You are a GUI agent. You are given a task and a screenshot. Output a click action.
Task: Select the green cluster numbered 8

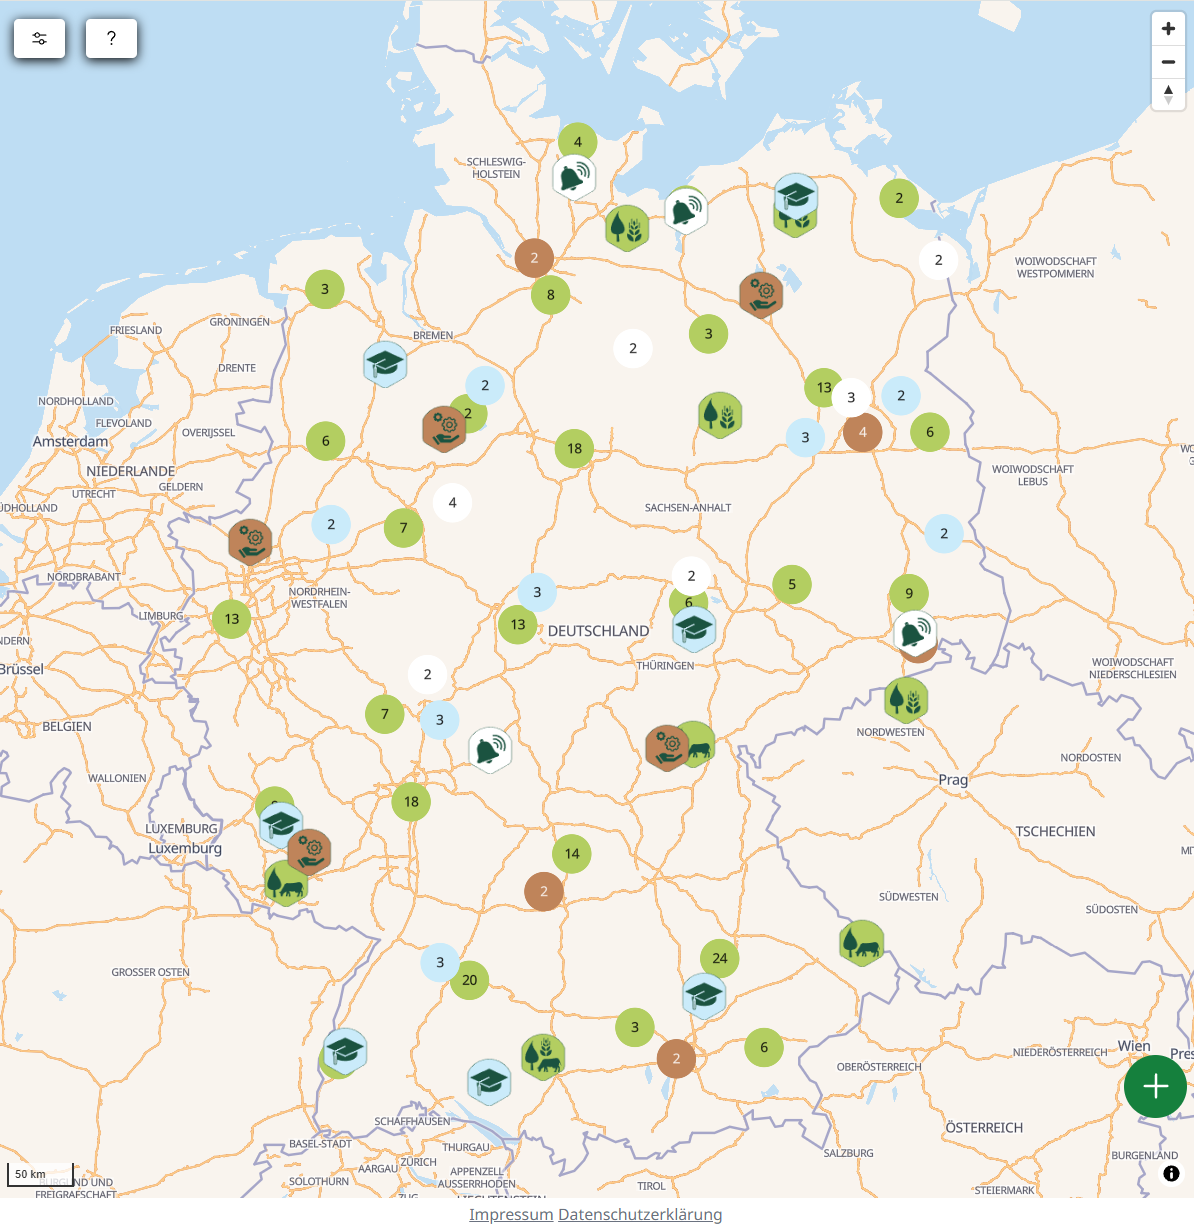click(550, 295)
